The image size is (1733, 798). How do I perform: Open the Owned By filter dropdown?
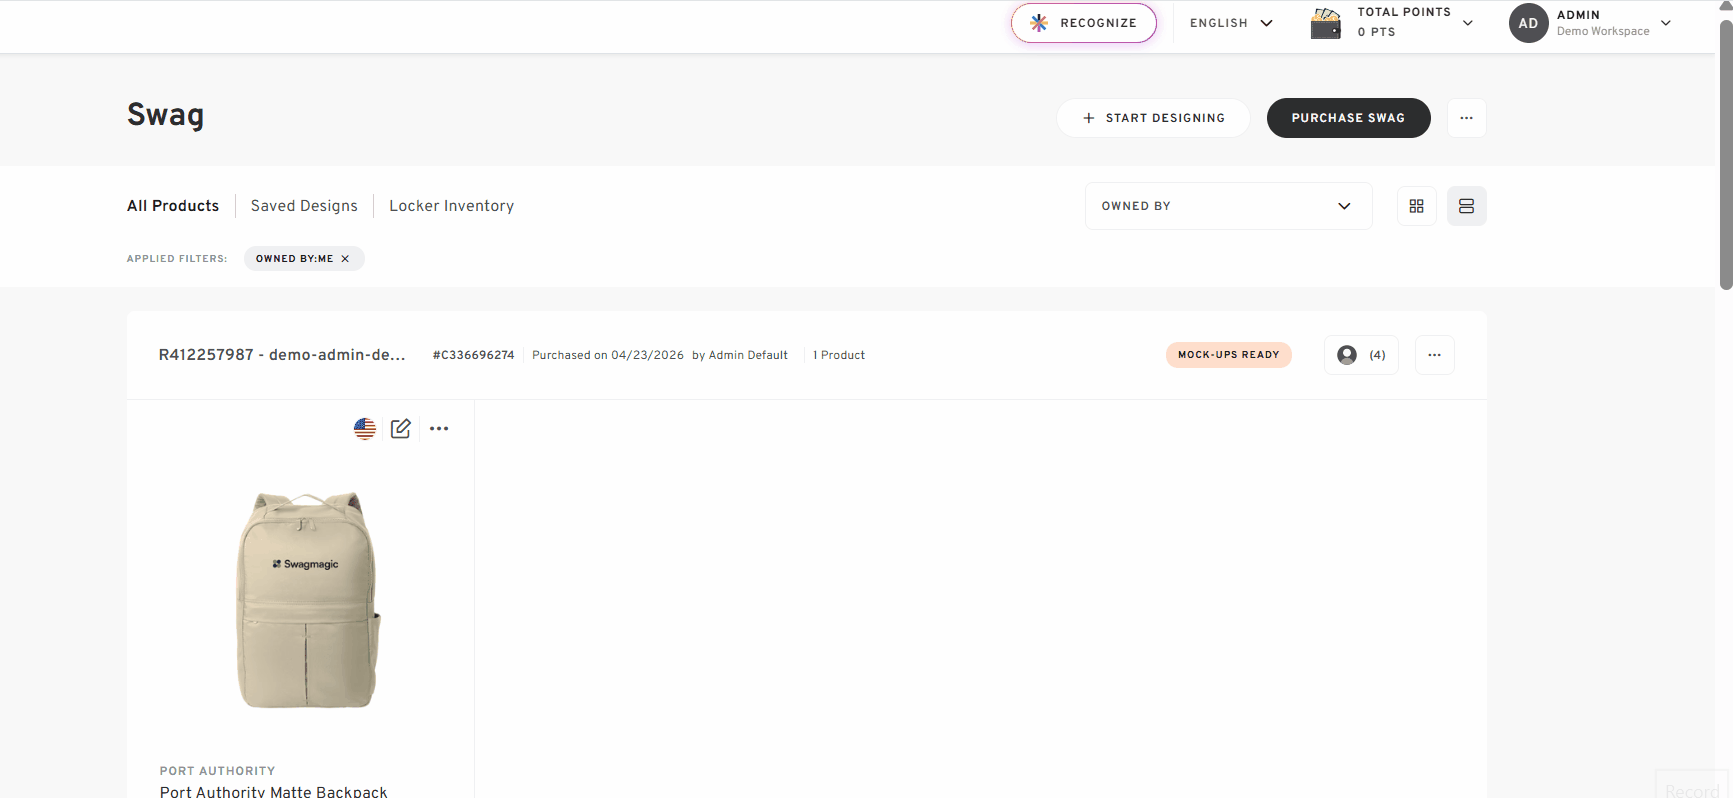point(1228,206)
